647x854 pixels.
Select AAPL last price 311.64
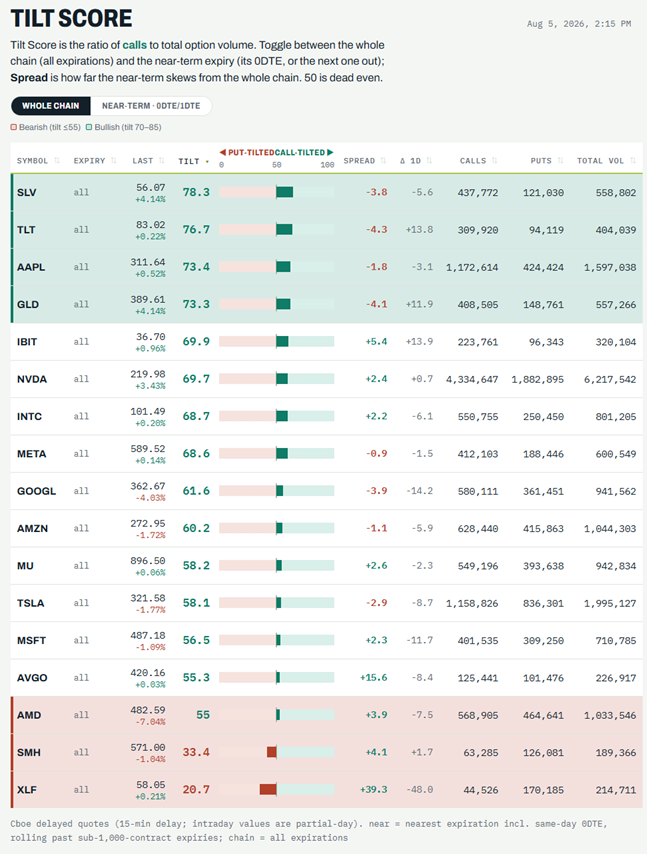tap(148, 262)
